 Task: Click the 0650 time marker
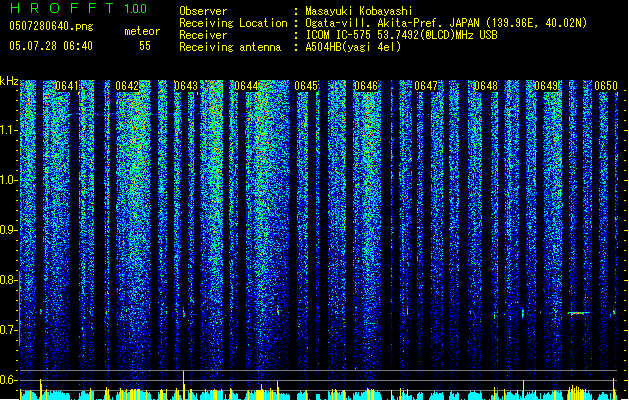pos(606,86)
